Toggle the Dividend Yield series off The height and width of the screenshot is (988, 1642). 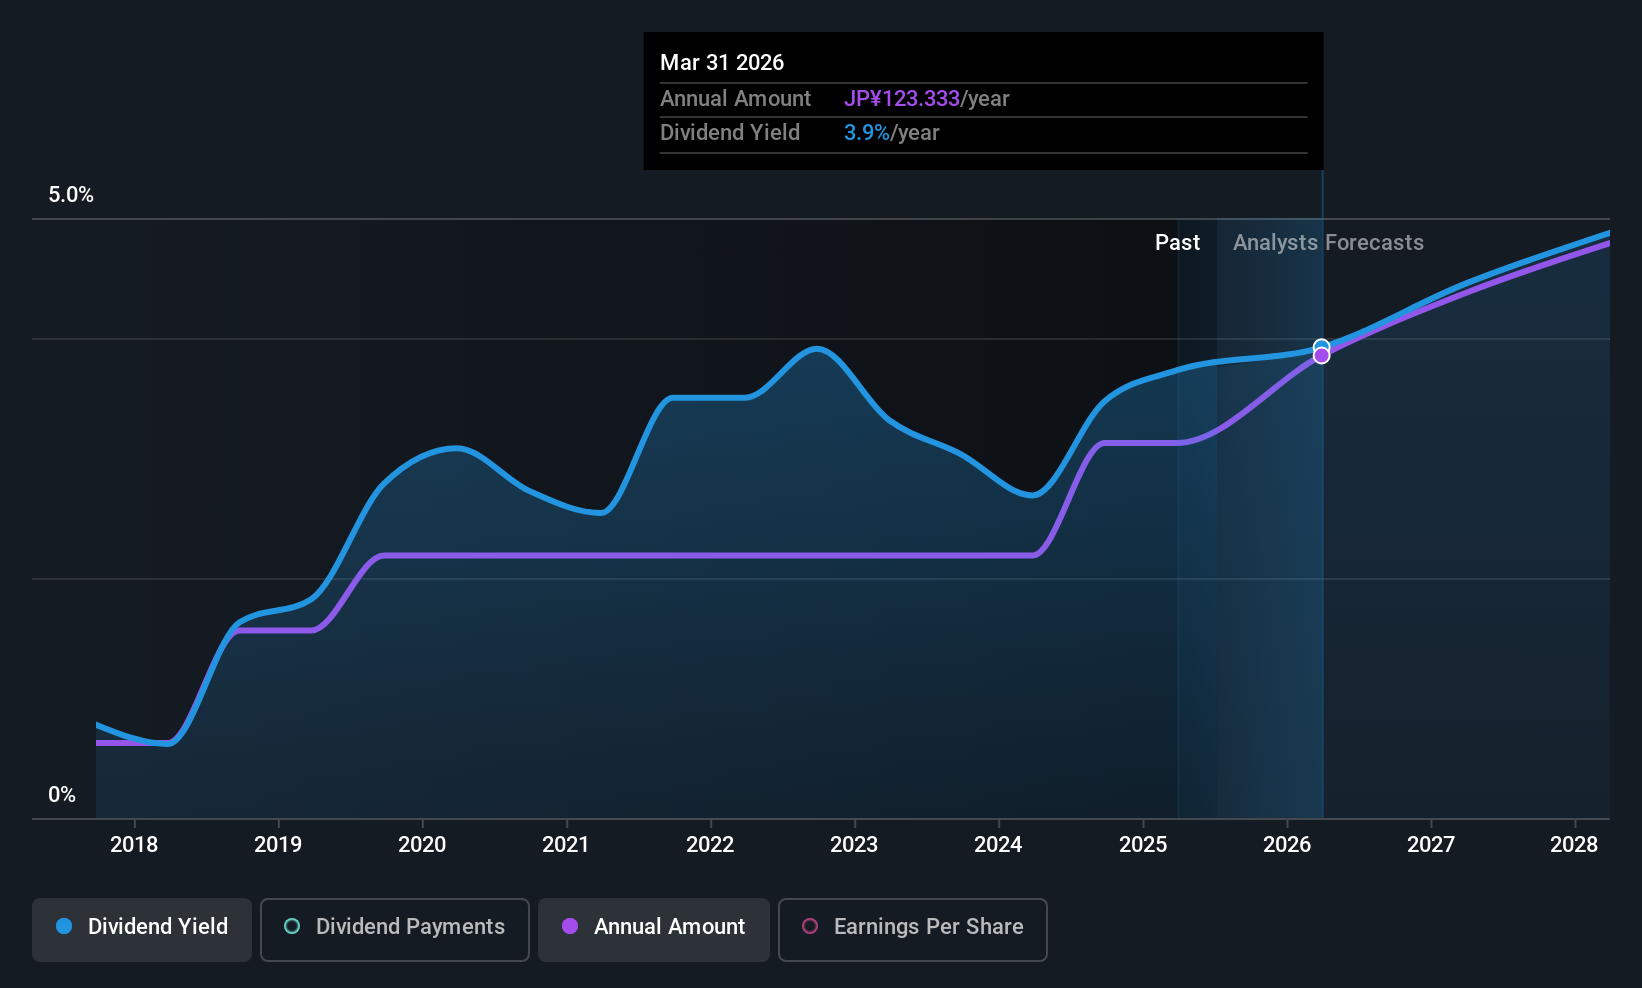coord(142,929)
